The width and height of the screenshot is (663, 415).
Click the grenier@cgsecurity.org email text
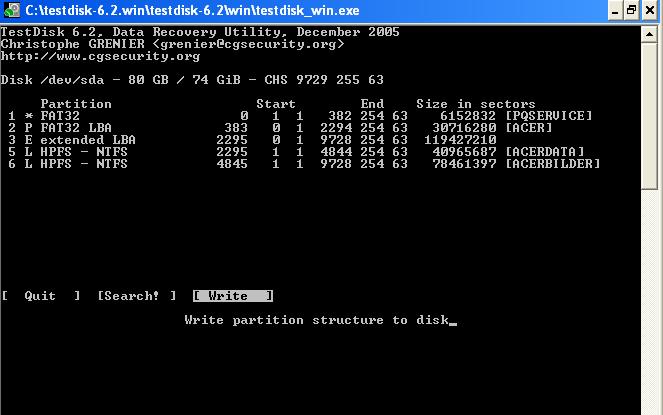point(248,44)
